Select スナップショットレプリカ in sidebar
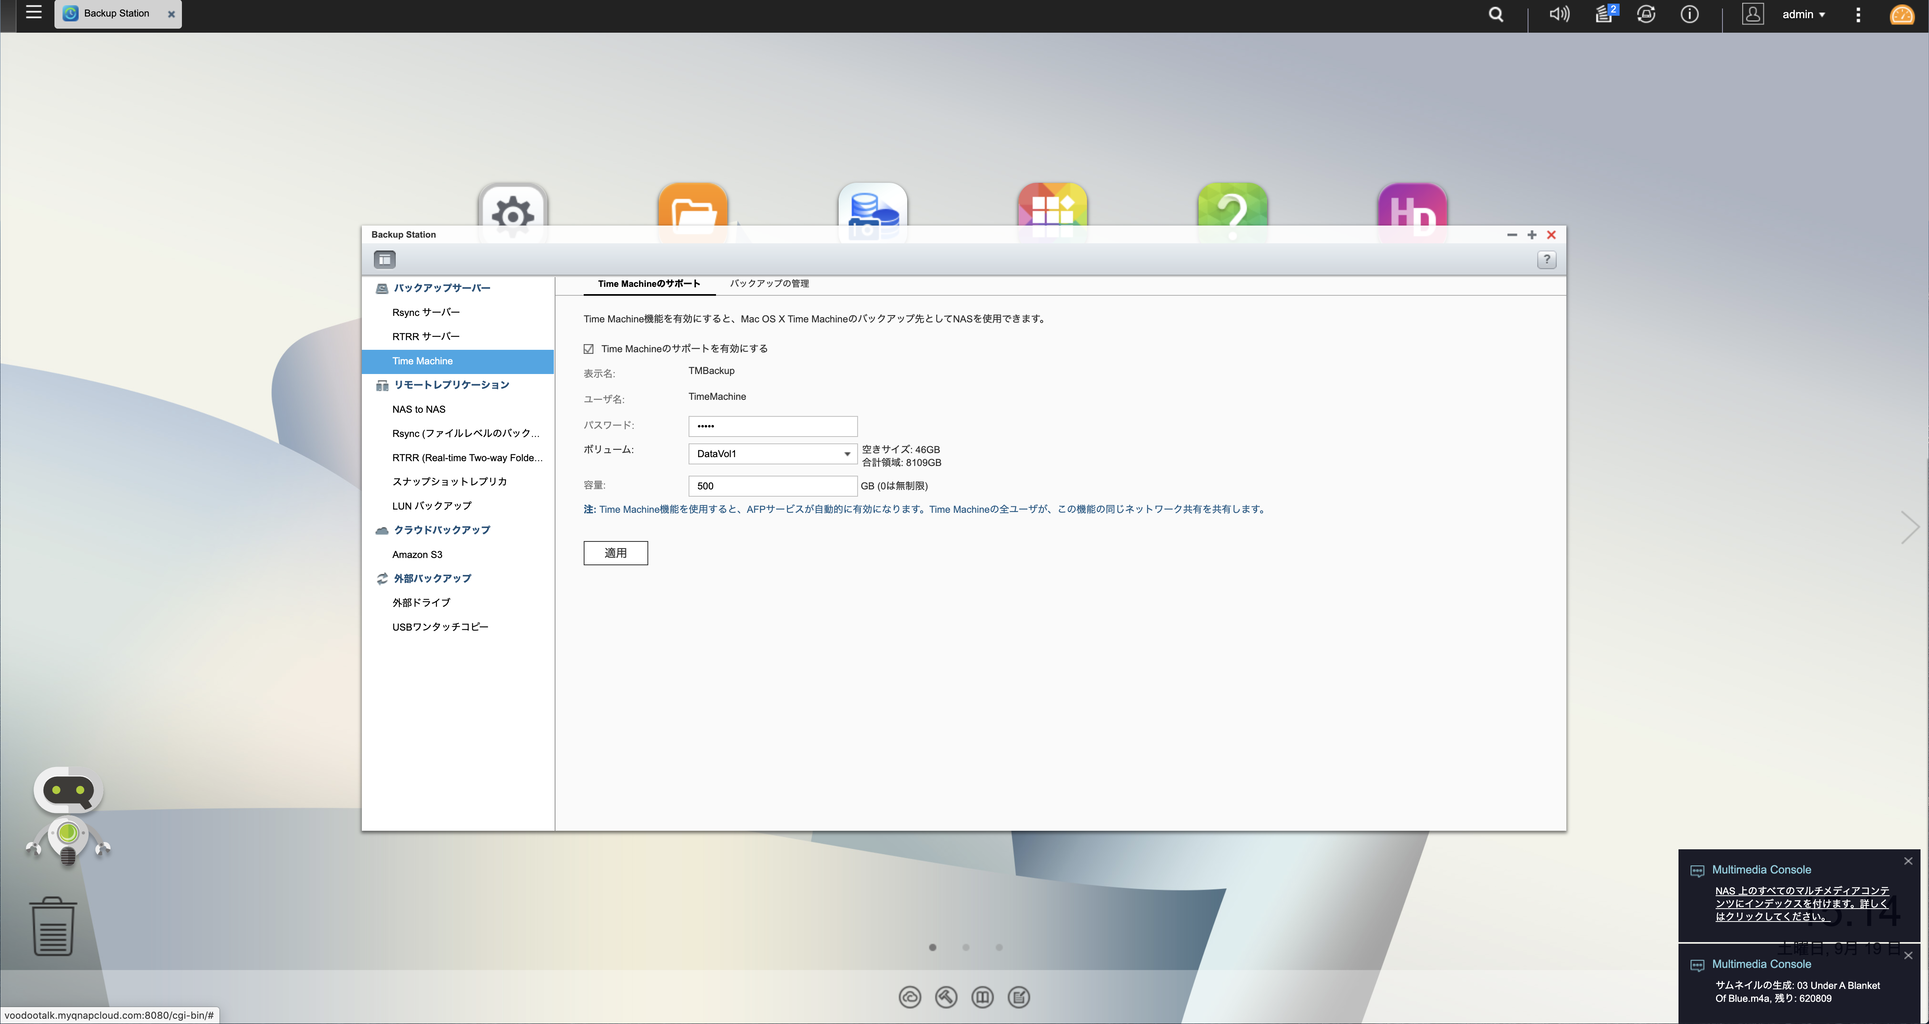 [450, 482]
